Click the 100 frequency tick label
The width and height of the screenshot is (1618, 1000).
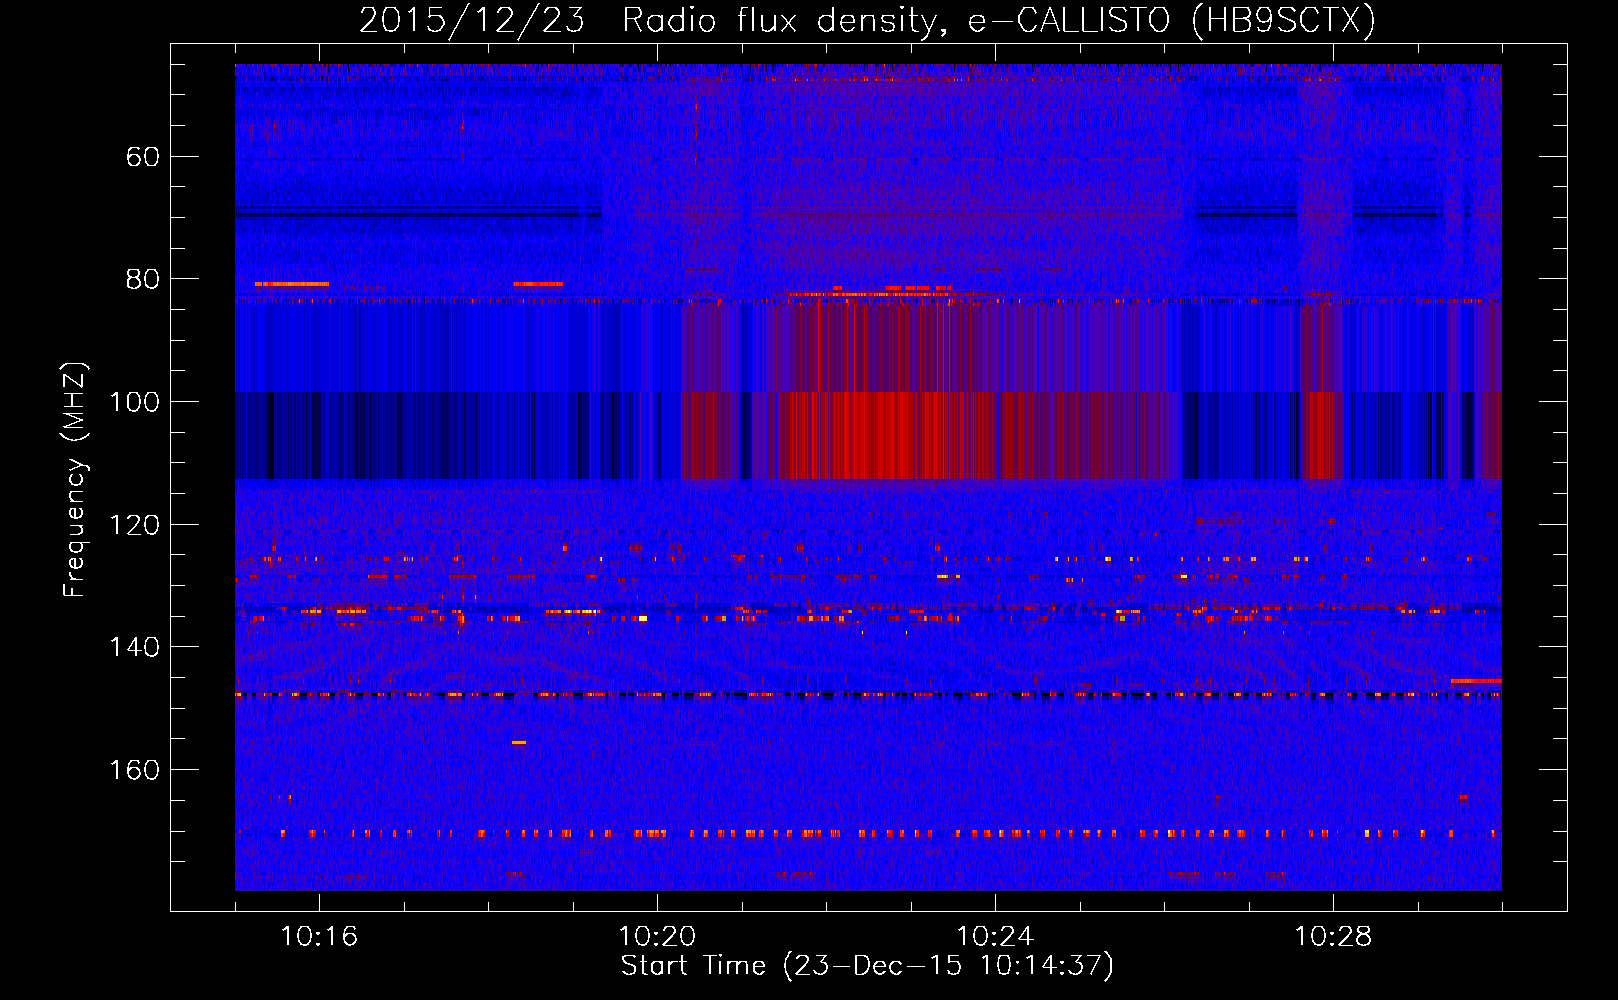(134, 402)
